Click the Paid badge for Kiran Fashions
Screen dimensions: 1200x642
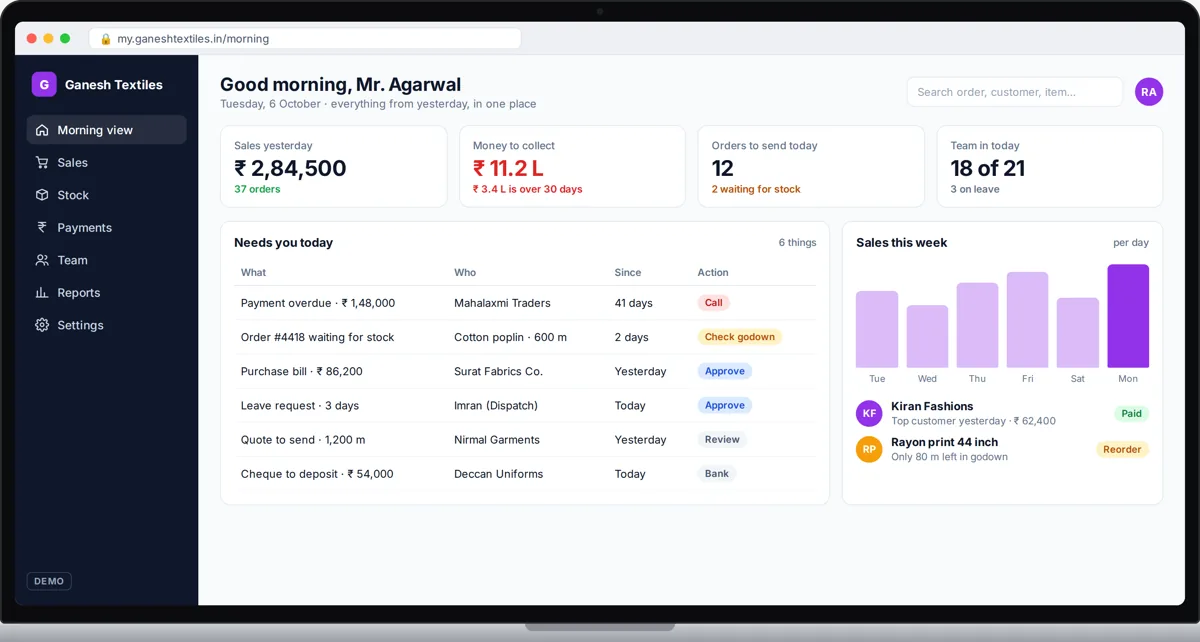1132,413
